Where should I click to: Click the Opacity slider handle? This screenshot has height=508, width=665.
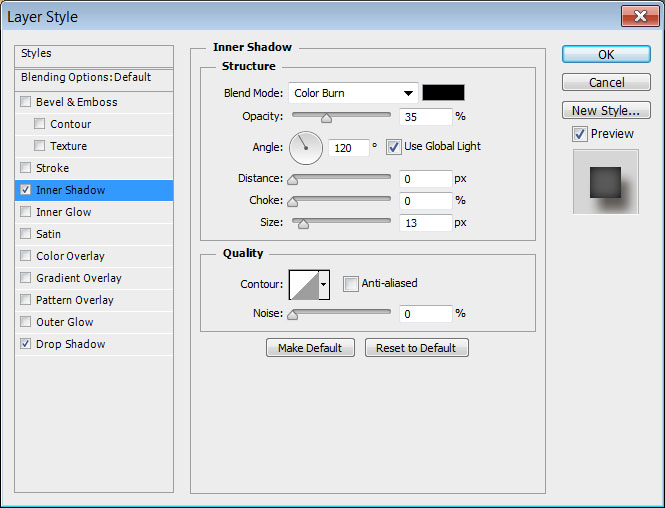point(326,118)
